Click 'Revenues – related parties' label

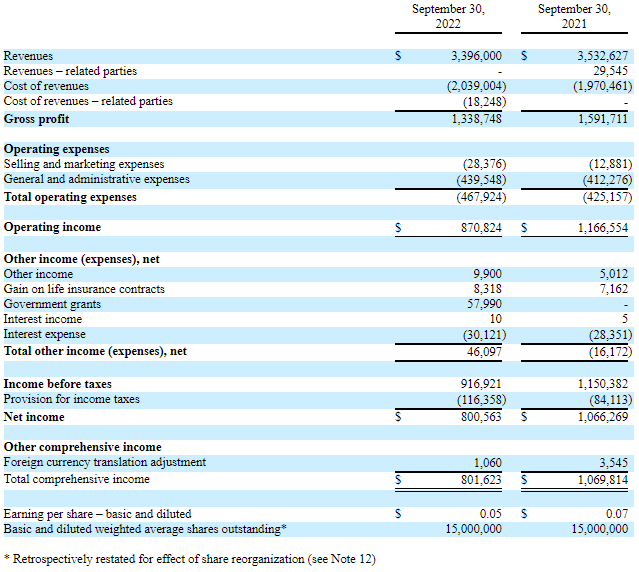tap(70, 71)
